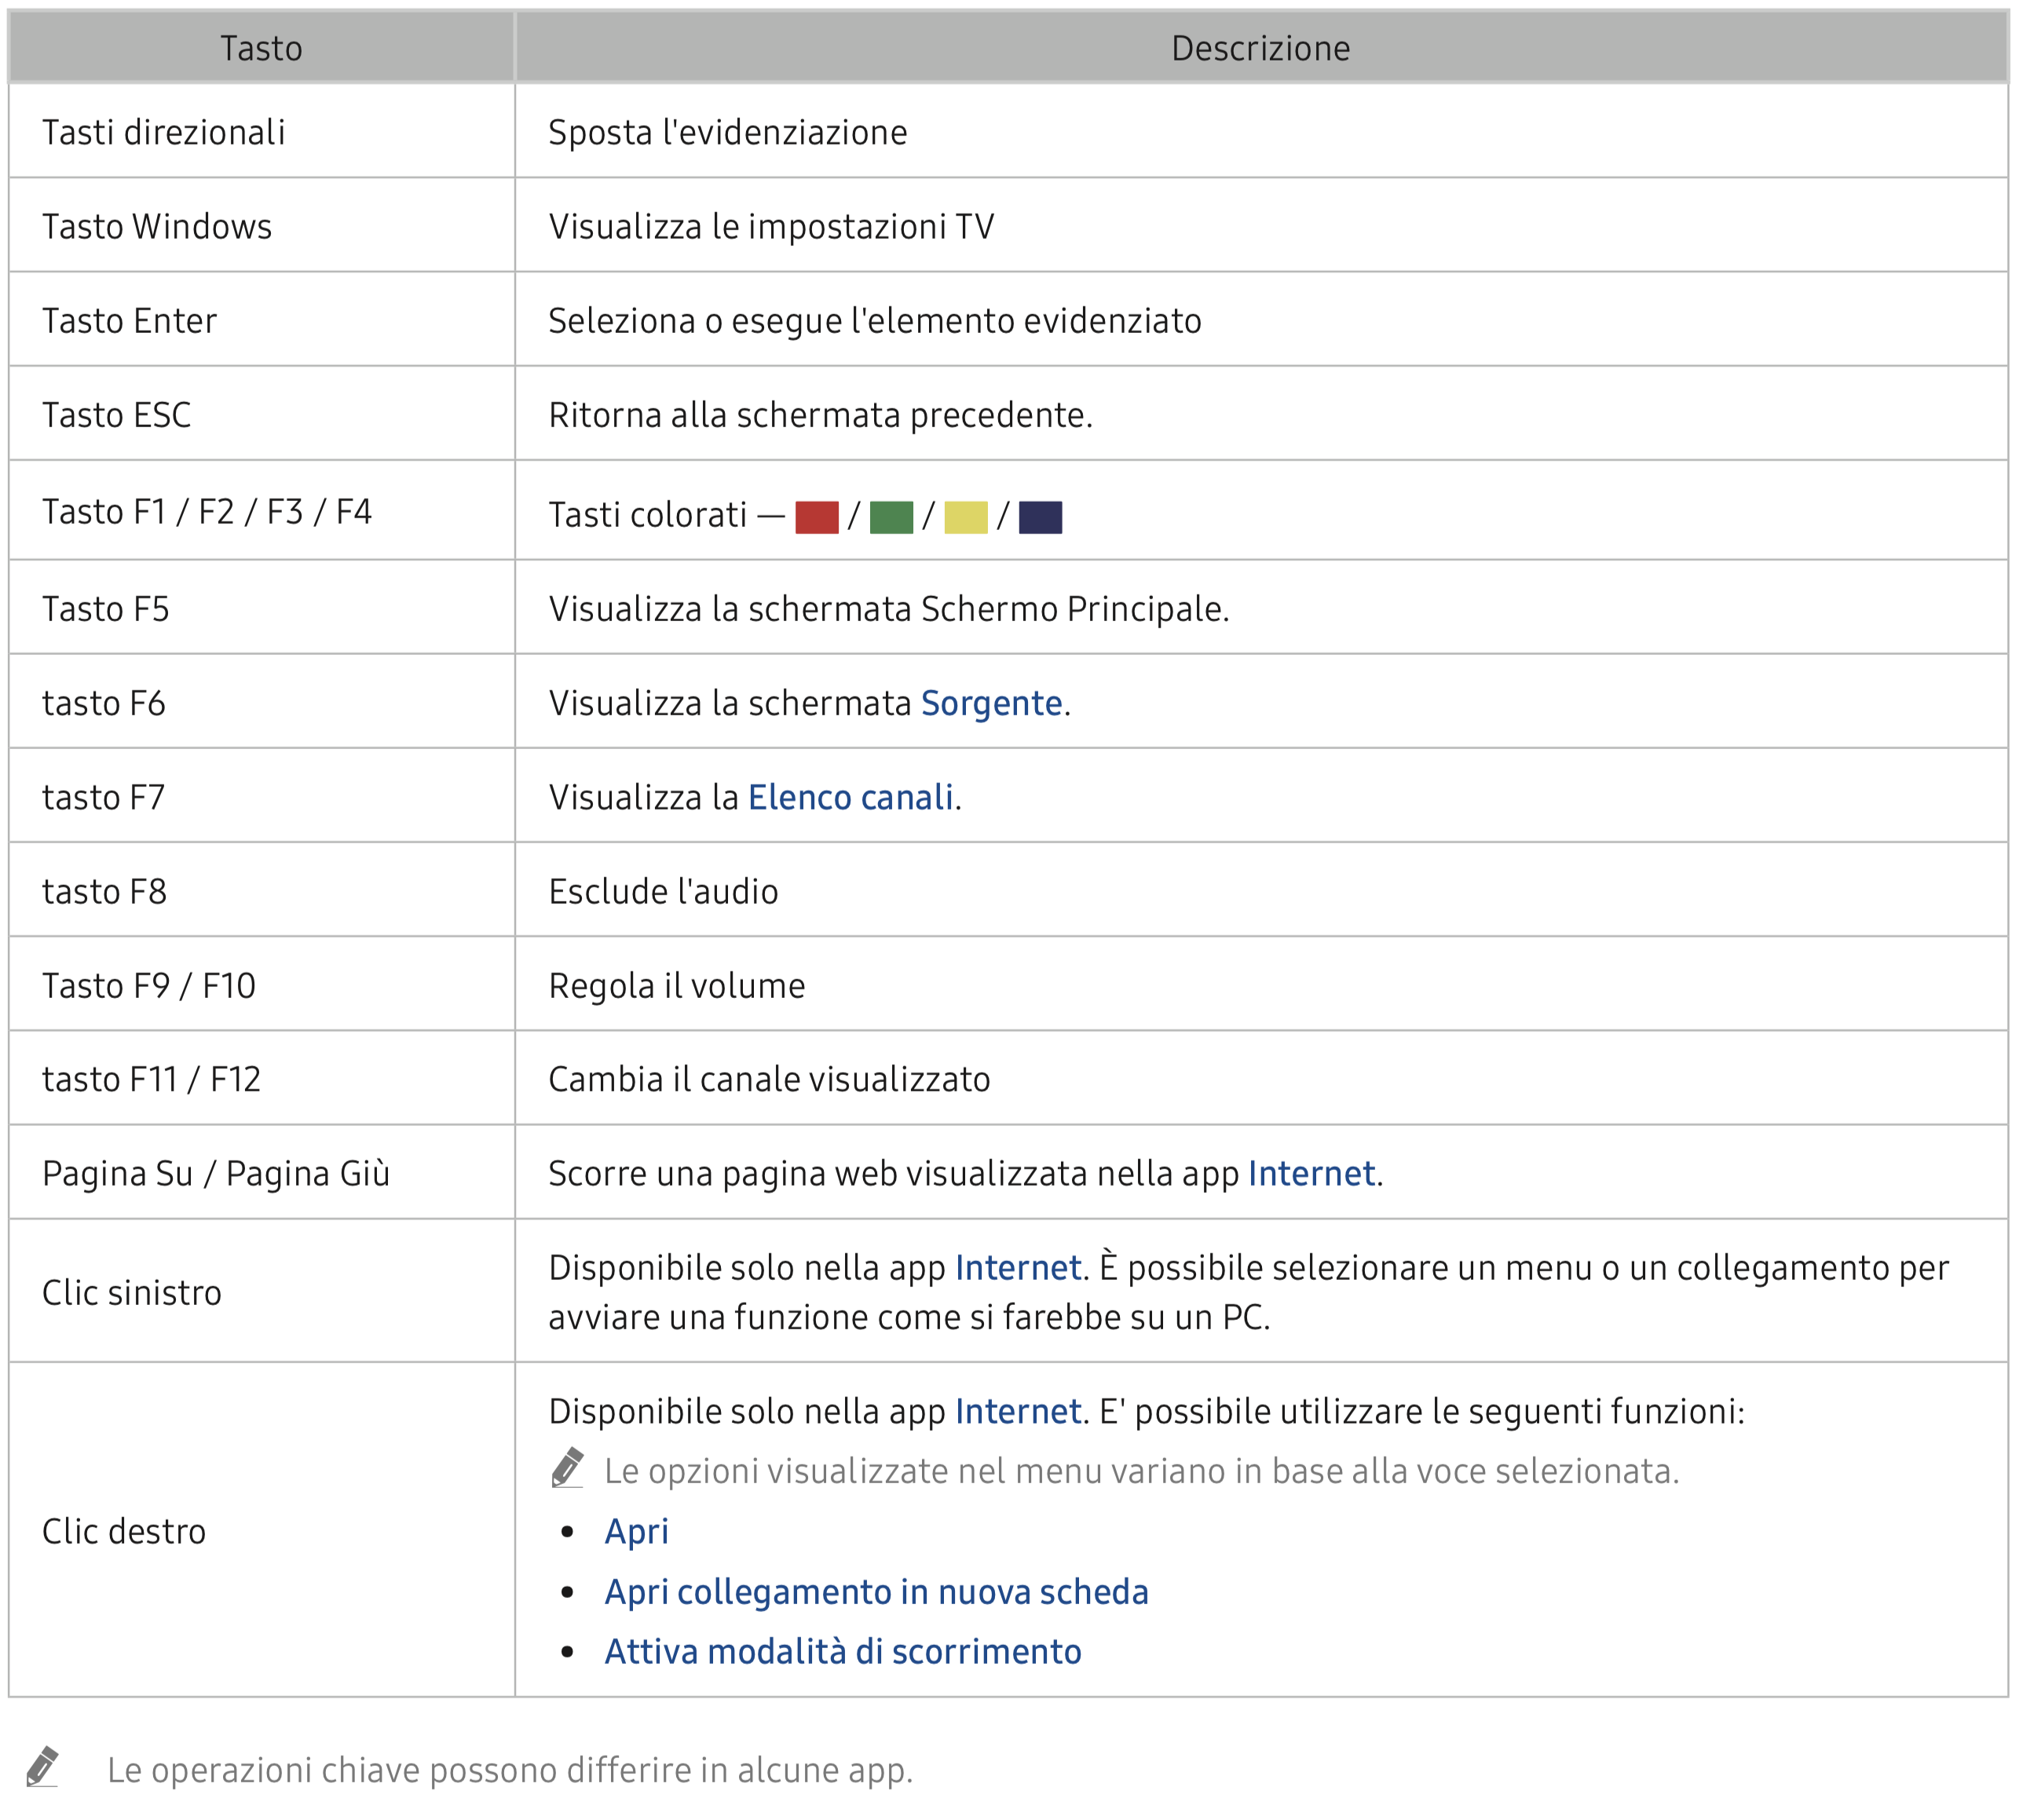The image size is (2023, 1820).
Task: Open the Sorgente link
Action: pos(991,703)
